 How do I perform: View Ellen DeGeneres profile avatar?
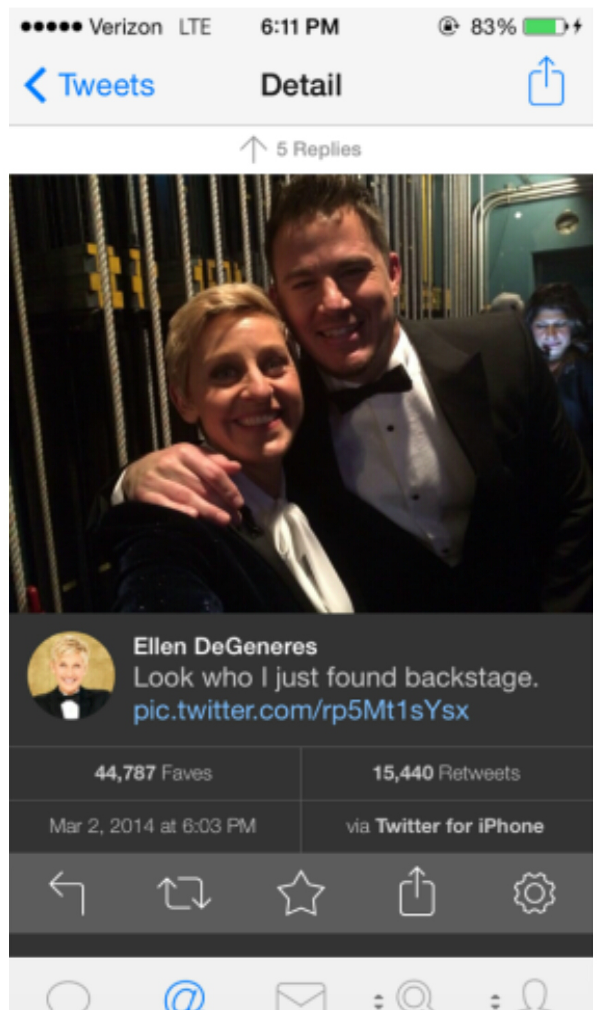pyautogui.click(x=71, y=676)
